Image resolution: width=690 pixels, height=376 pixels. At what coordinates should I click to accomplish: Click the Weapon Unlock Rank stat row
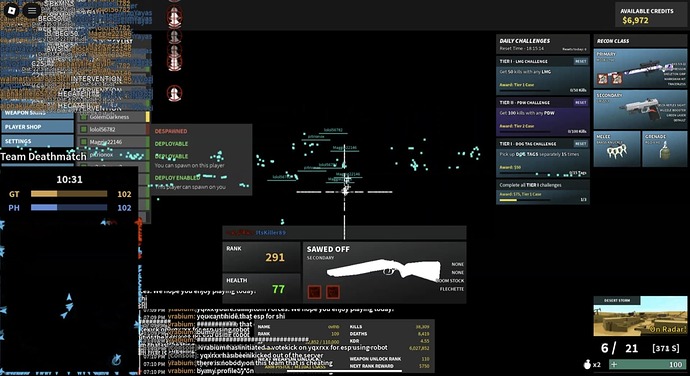click(x=389, y=359)
